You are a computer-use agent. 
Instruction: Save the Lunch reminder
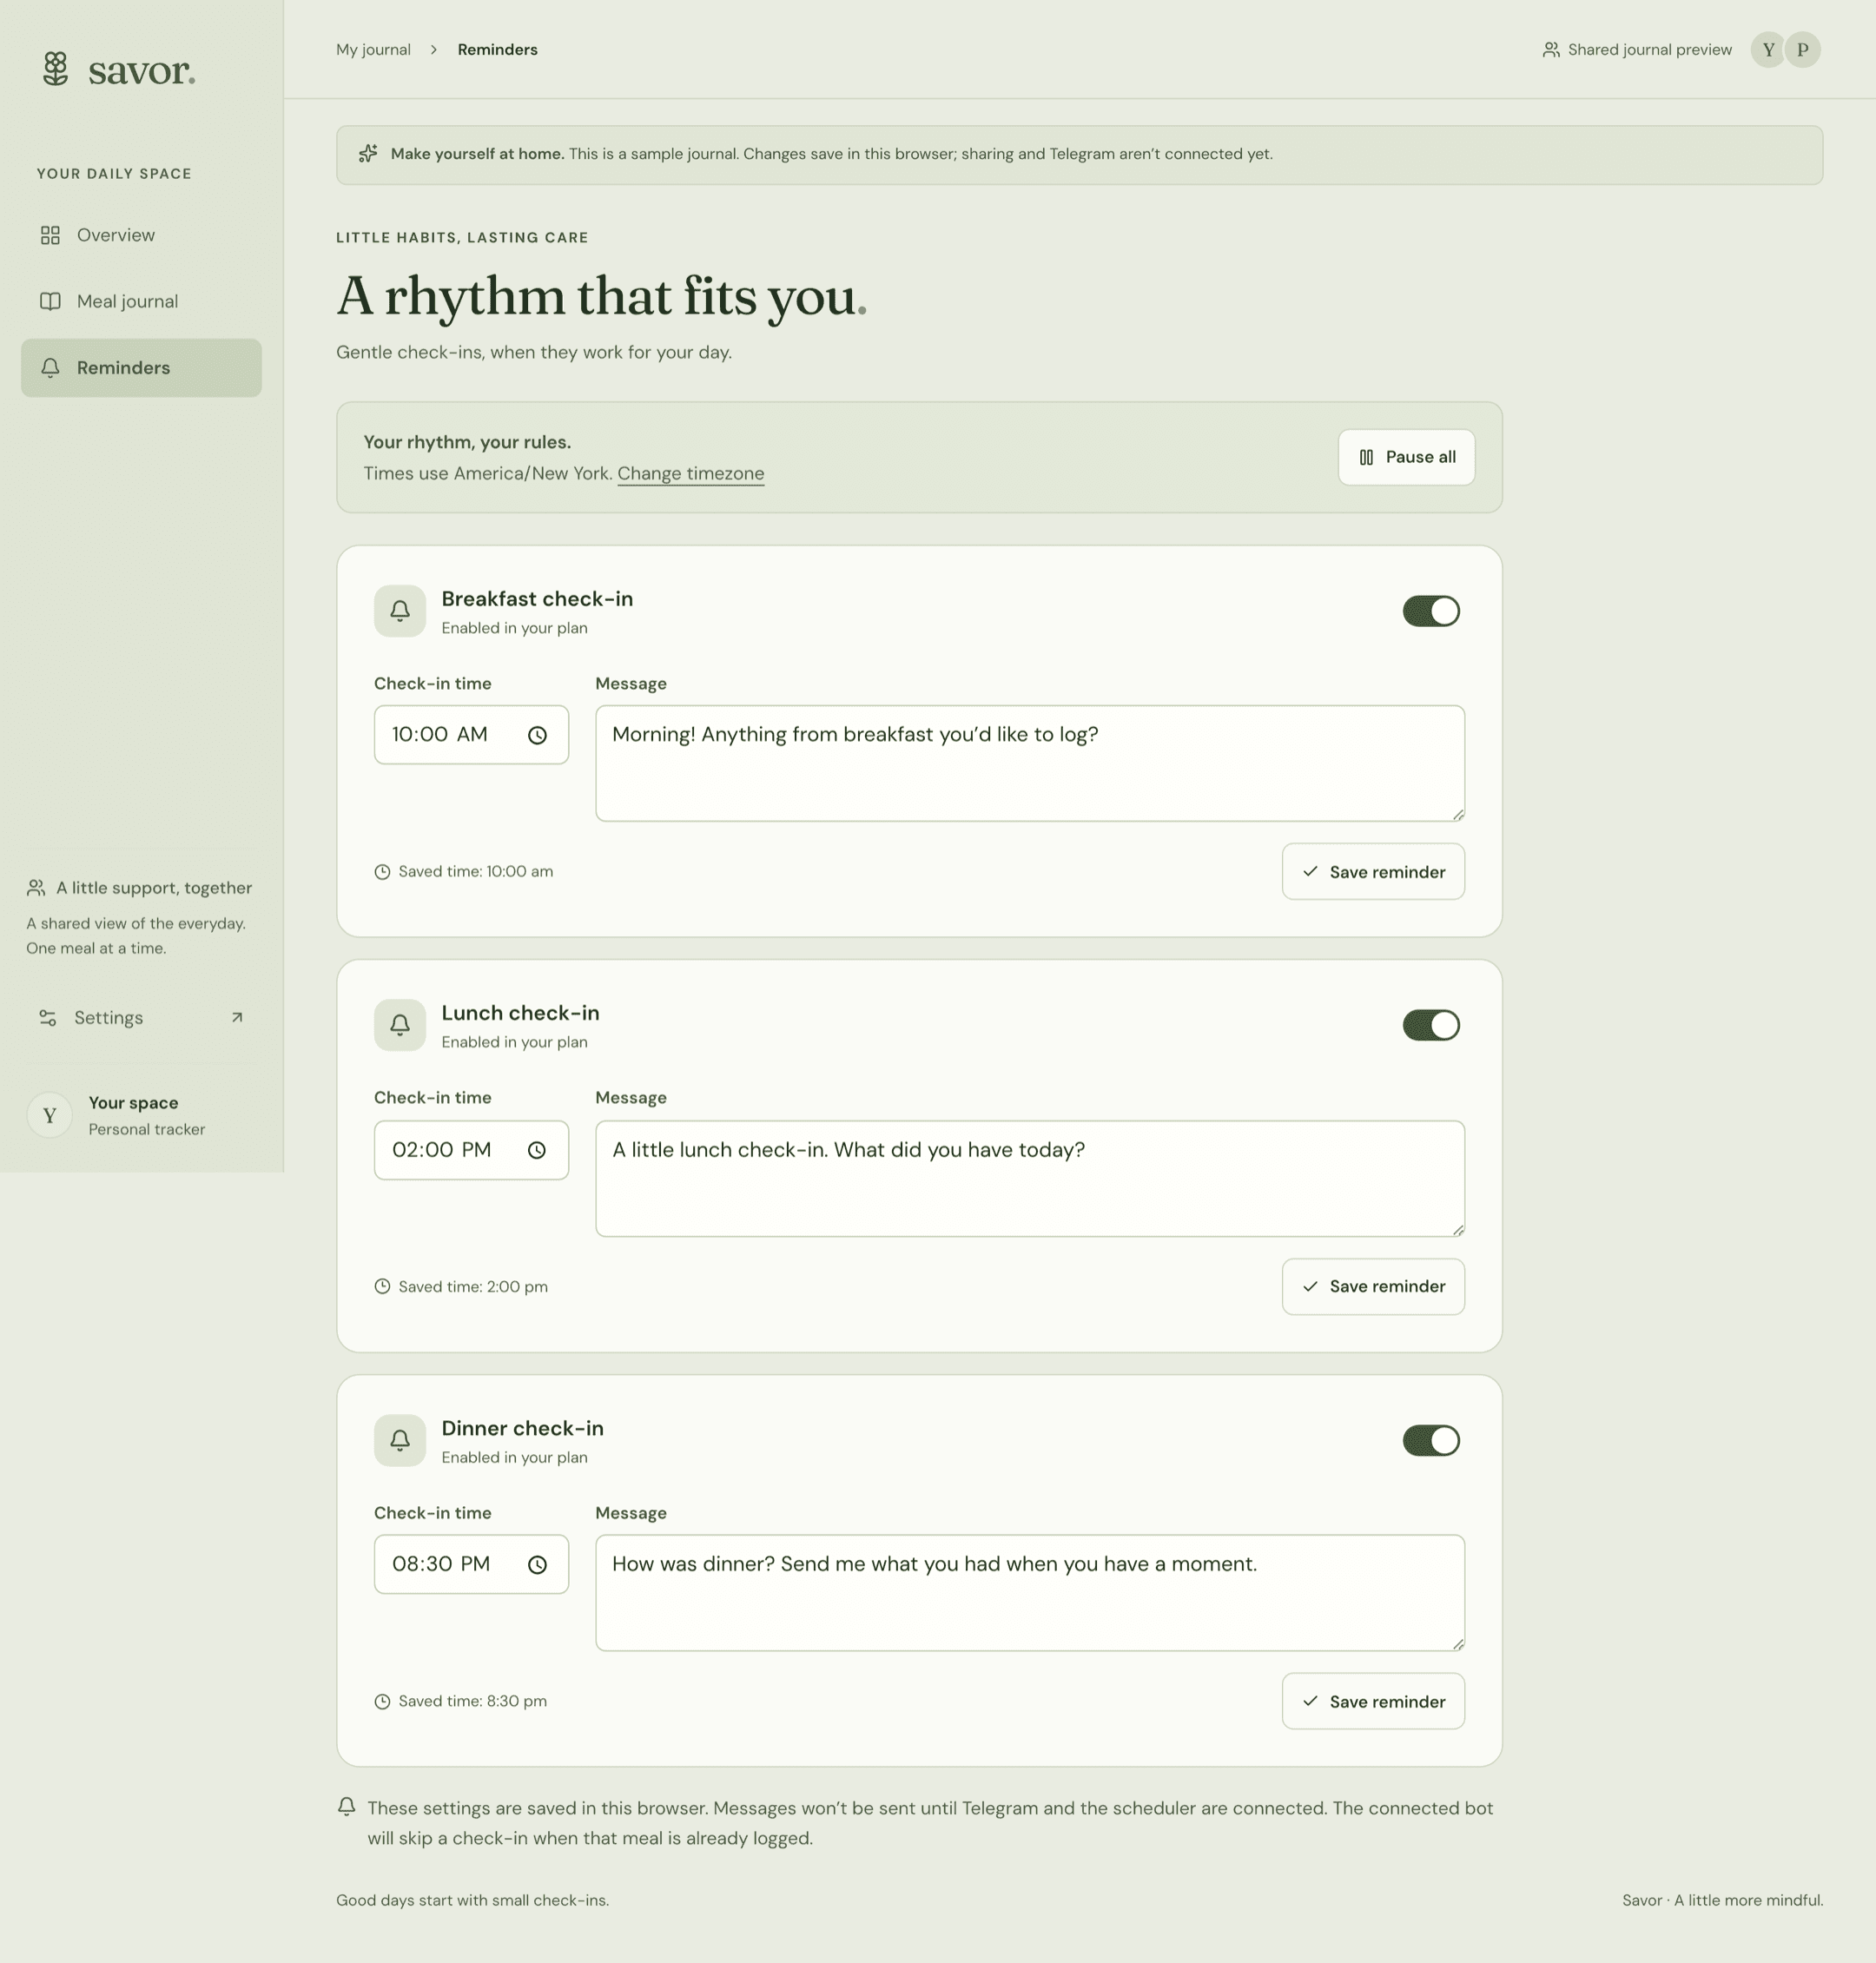click(x=1373, y=1286)
